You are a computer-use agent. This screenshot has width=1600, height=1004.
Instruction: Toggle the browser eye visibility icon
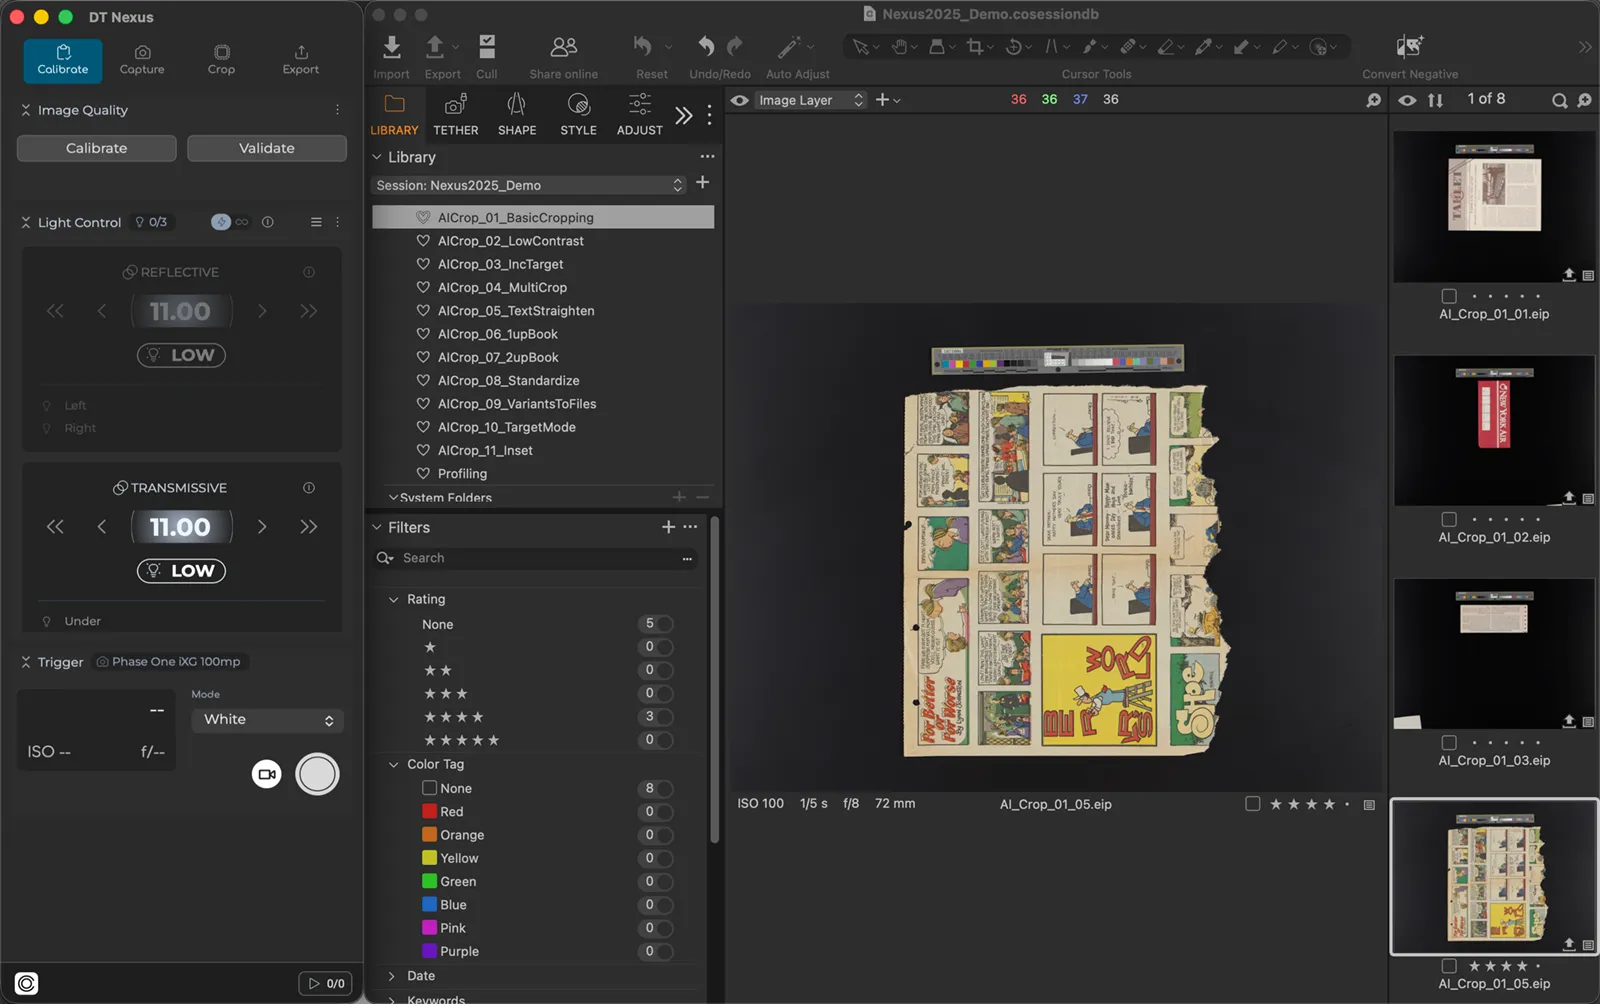point(1407,100)
